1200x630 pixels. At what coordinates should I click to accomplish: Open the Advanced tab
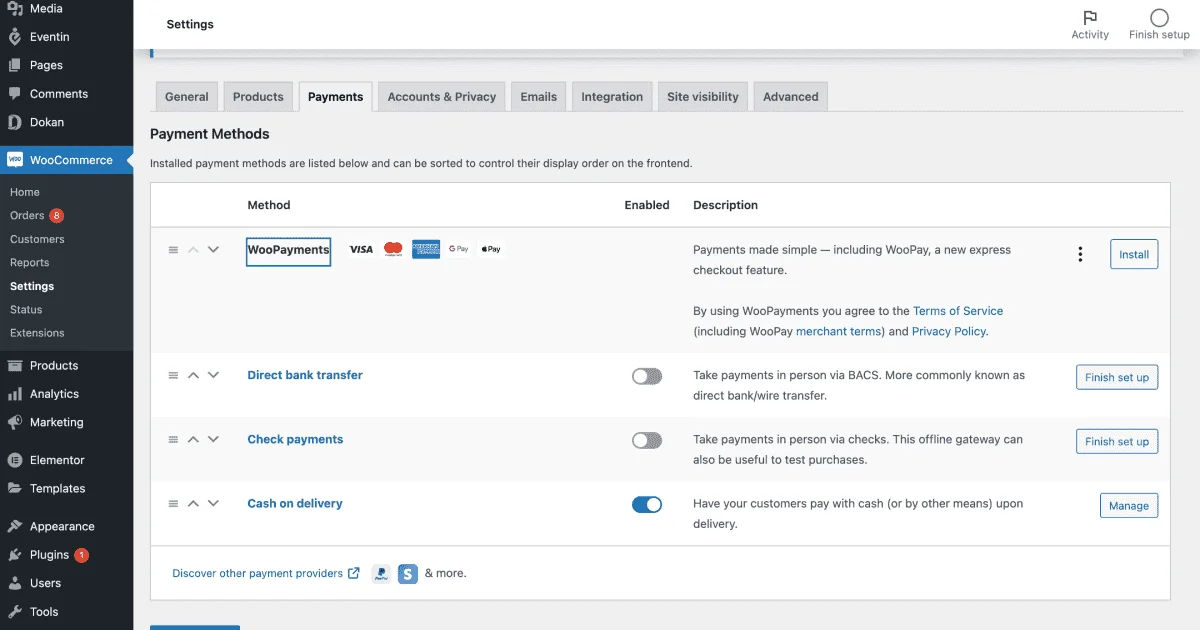[x=791, y=97]
